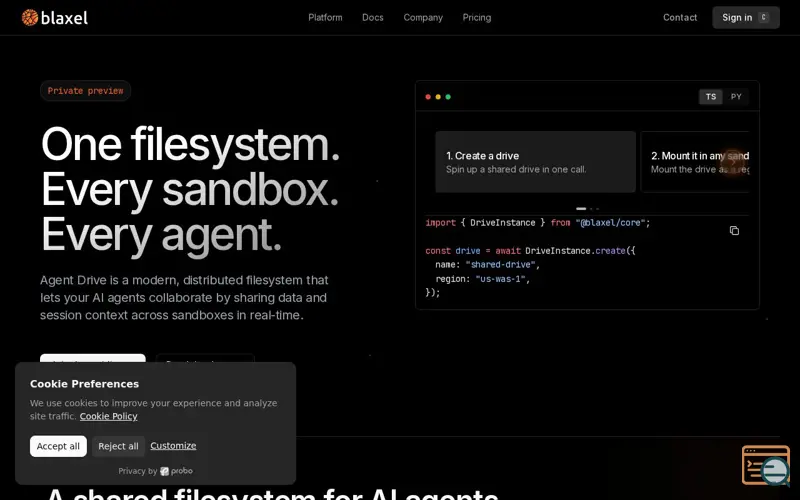Open the Cookie Policy link

coord(108,416)
